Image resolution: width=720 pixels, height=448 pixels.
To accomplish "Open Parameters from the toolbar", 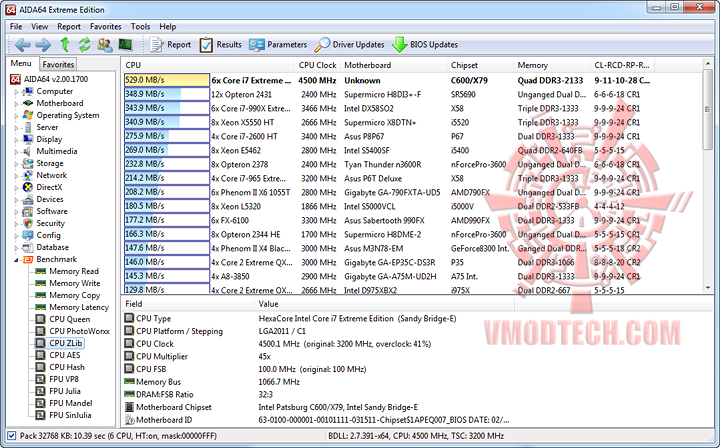I will [x=278, y=45].
